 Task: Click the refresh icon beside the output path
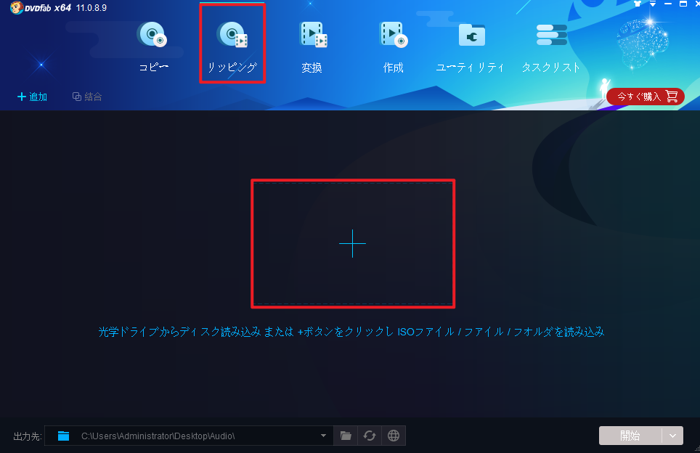click(x=369, y=436)
